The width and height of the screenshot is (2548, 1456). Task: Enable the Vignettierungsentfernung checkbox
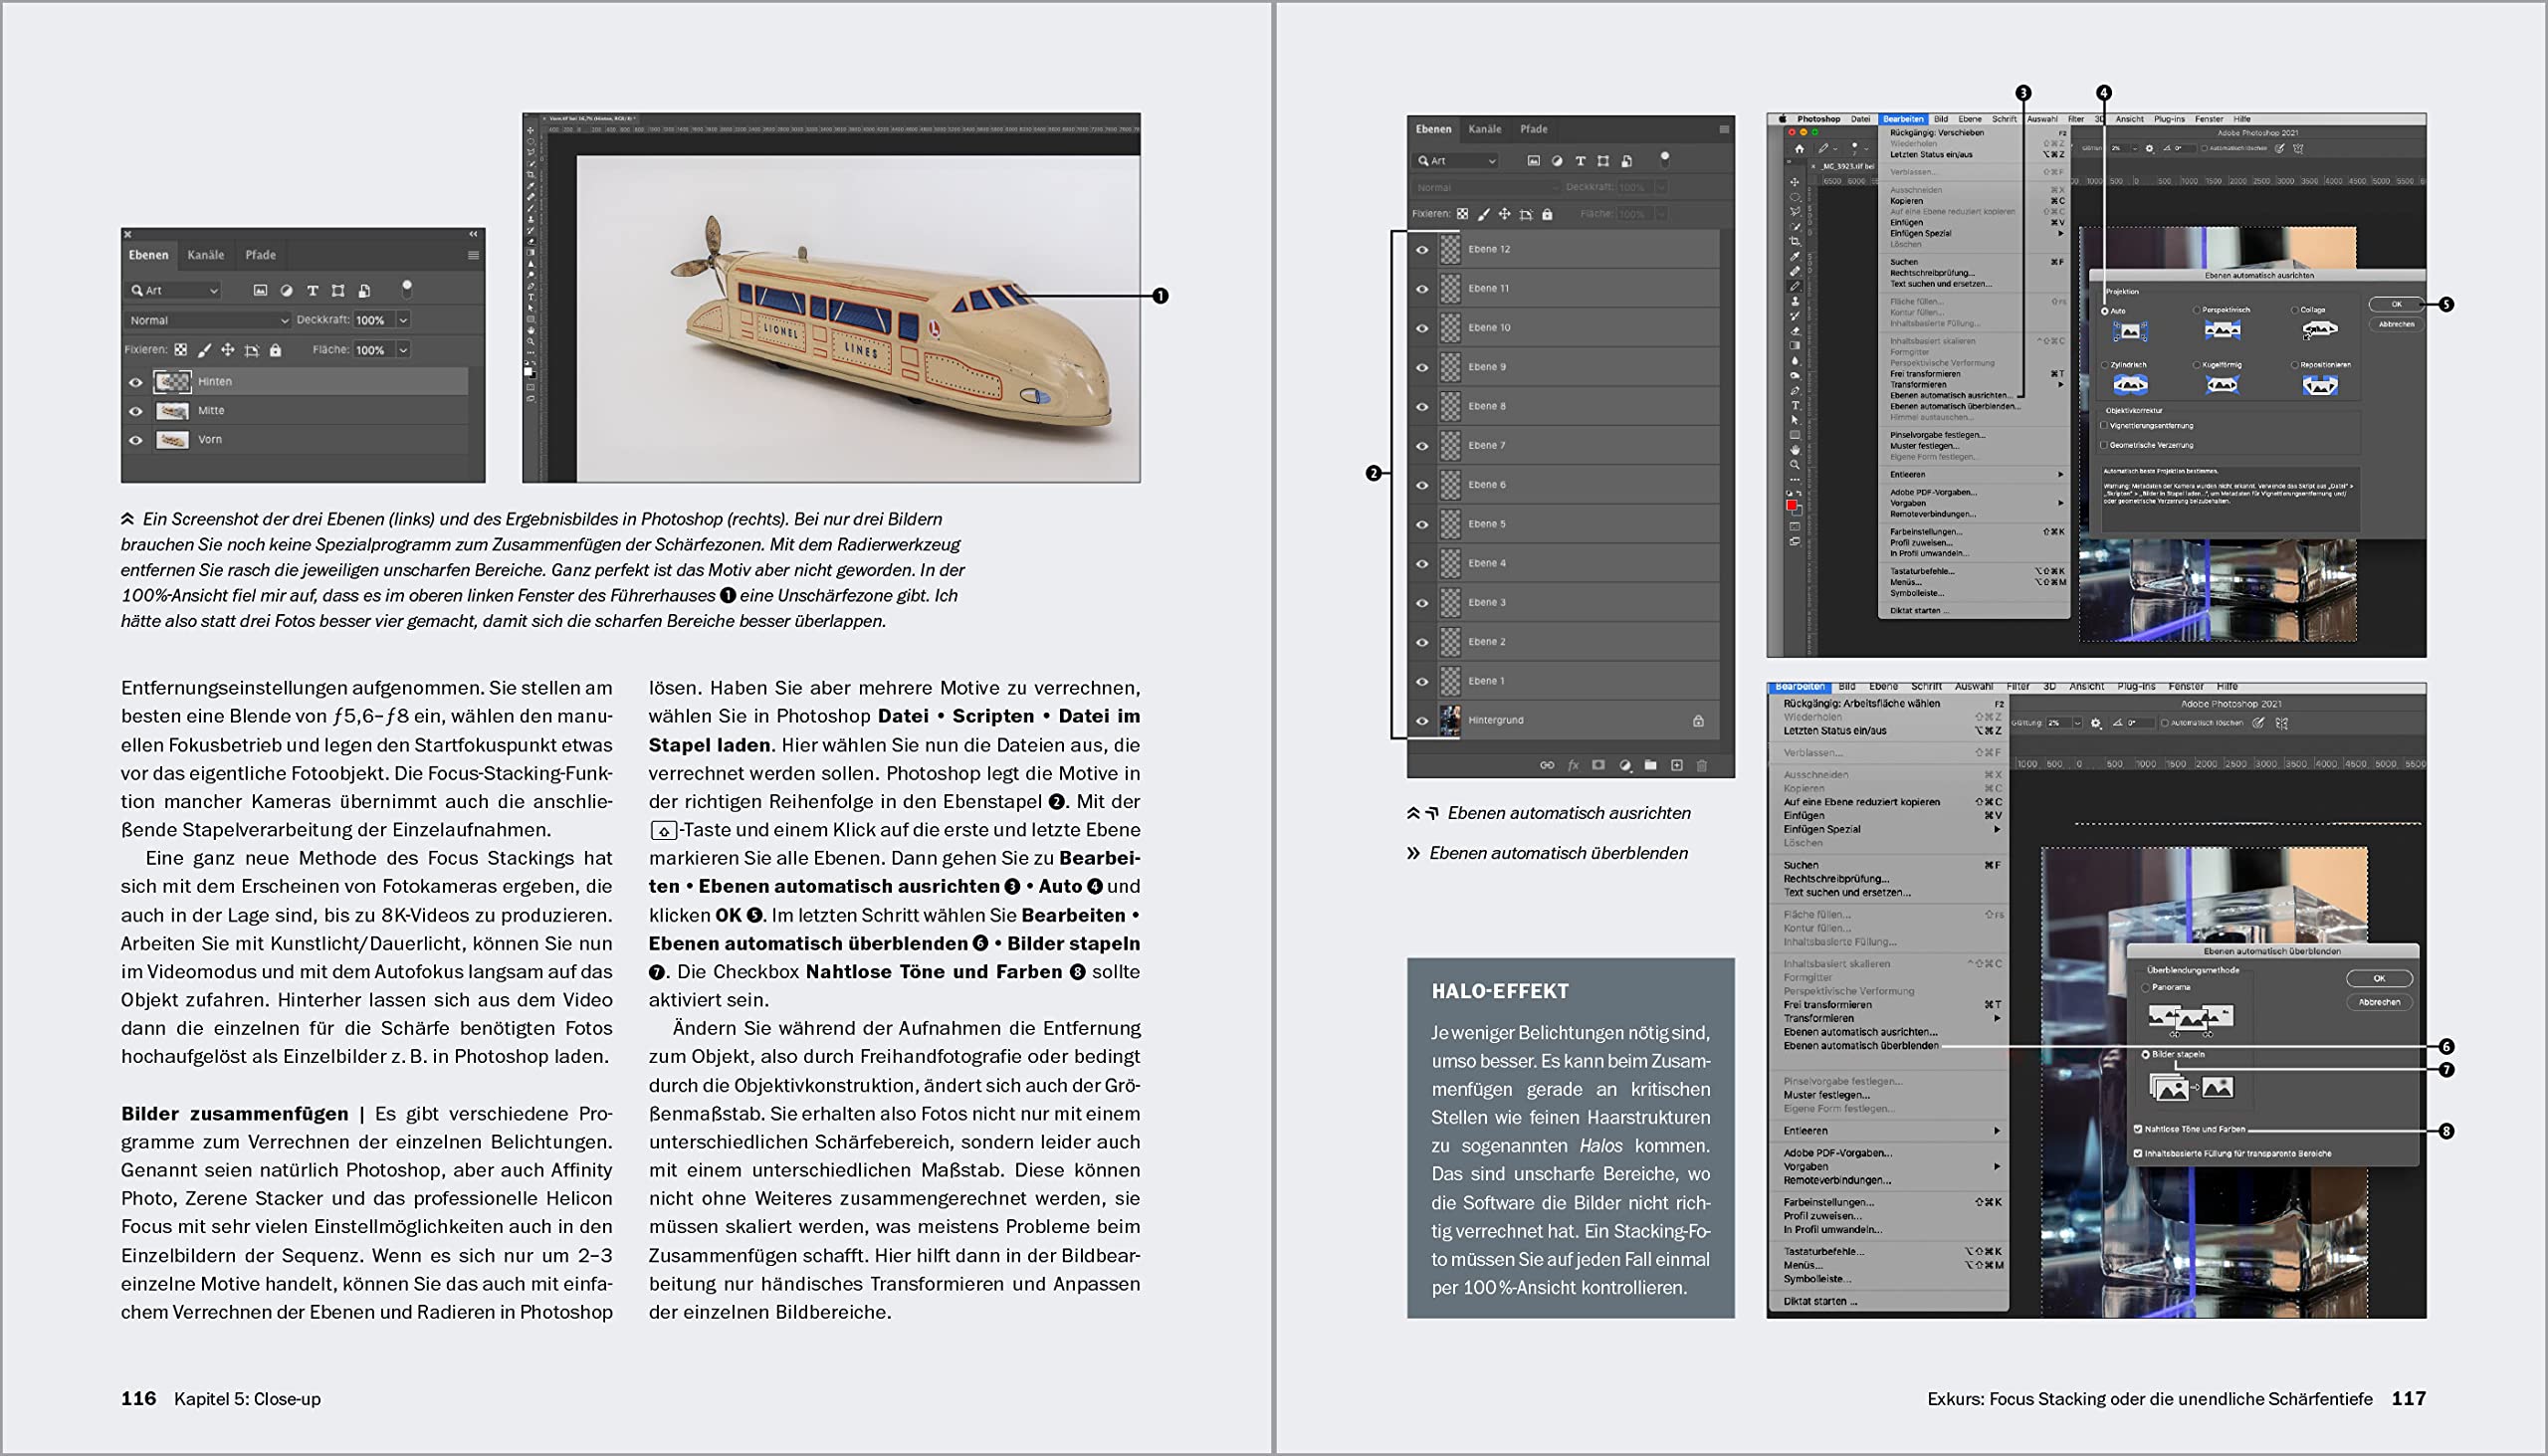(2105, 426)
